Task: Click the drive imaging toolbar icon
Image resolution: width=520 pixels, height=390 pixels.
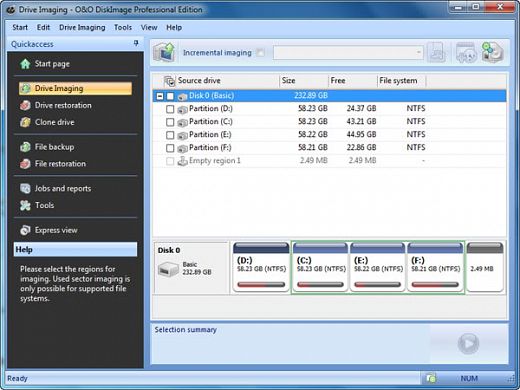Action: 164,52
